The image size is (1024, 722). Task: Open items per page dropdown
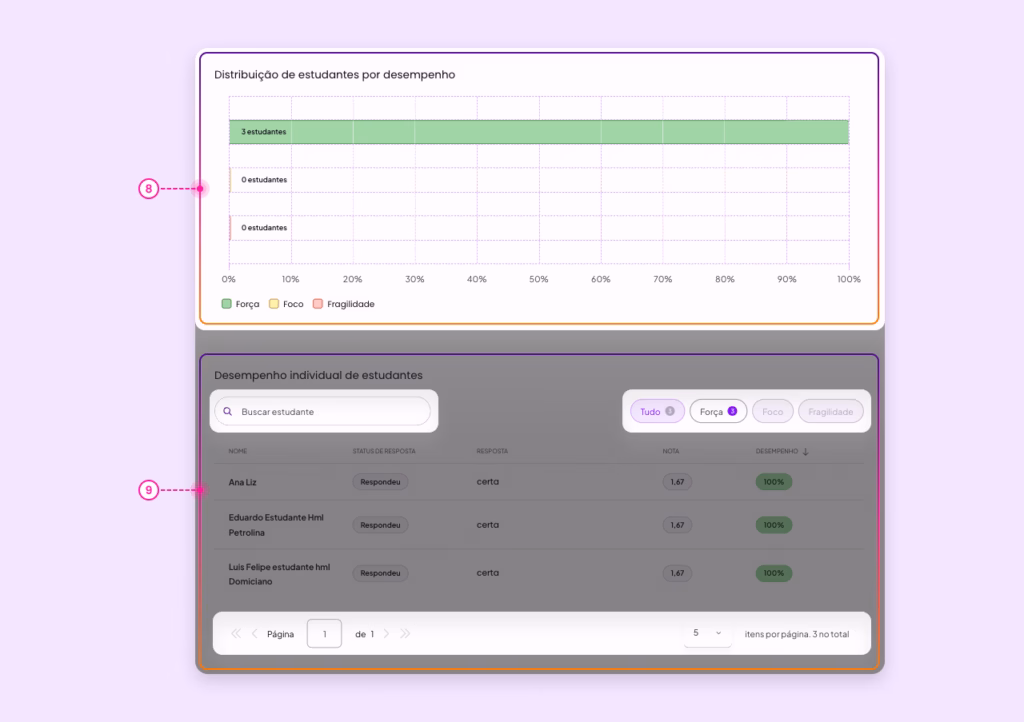tap(707, 633)
